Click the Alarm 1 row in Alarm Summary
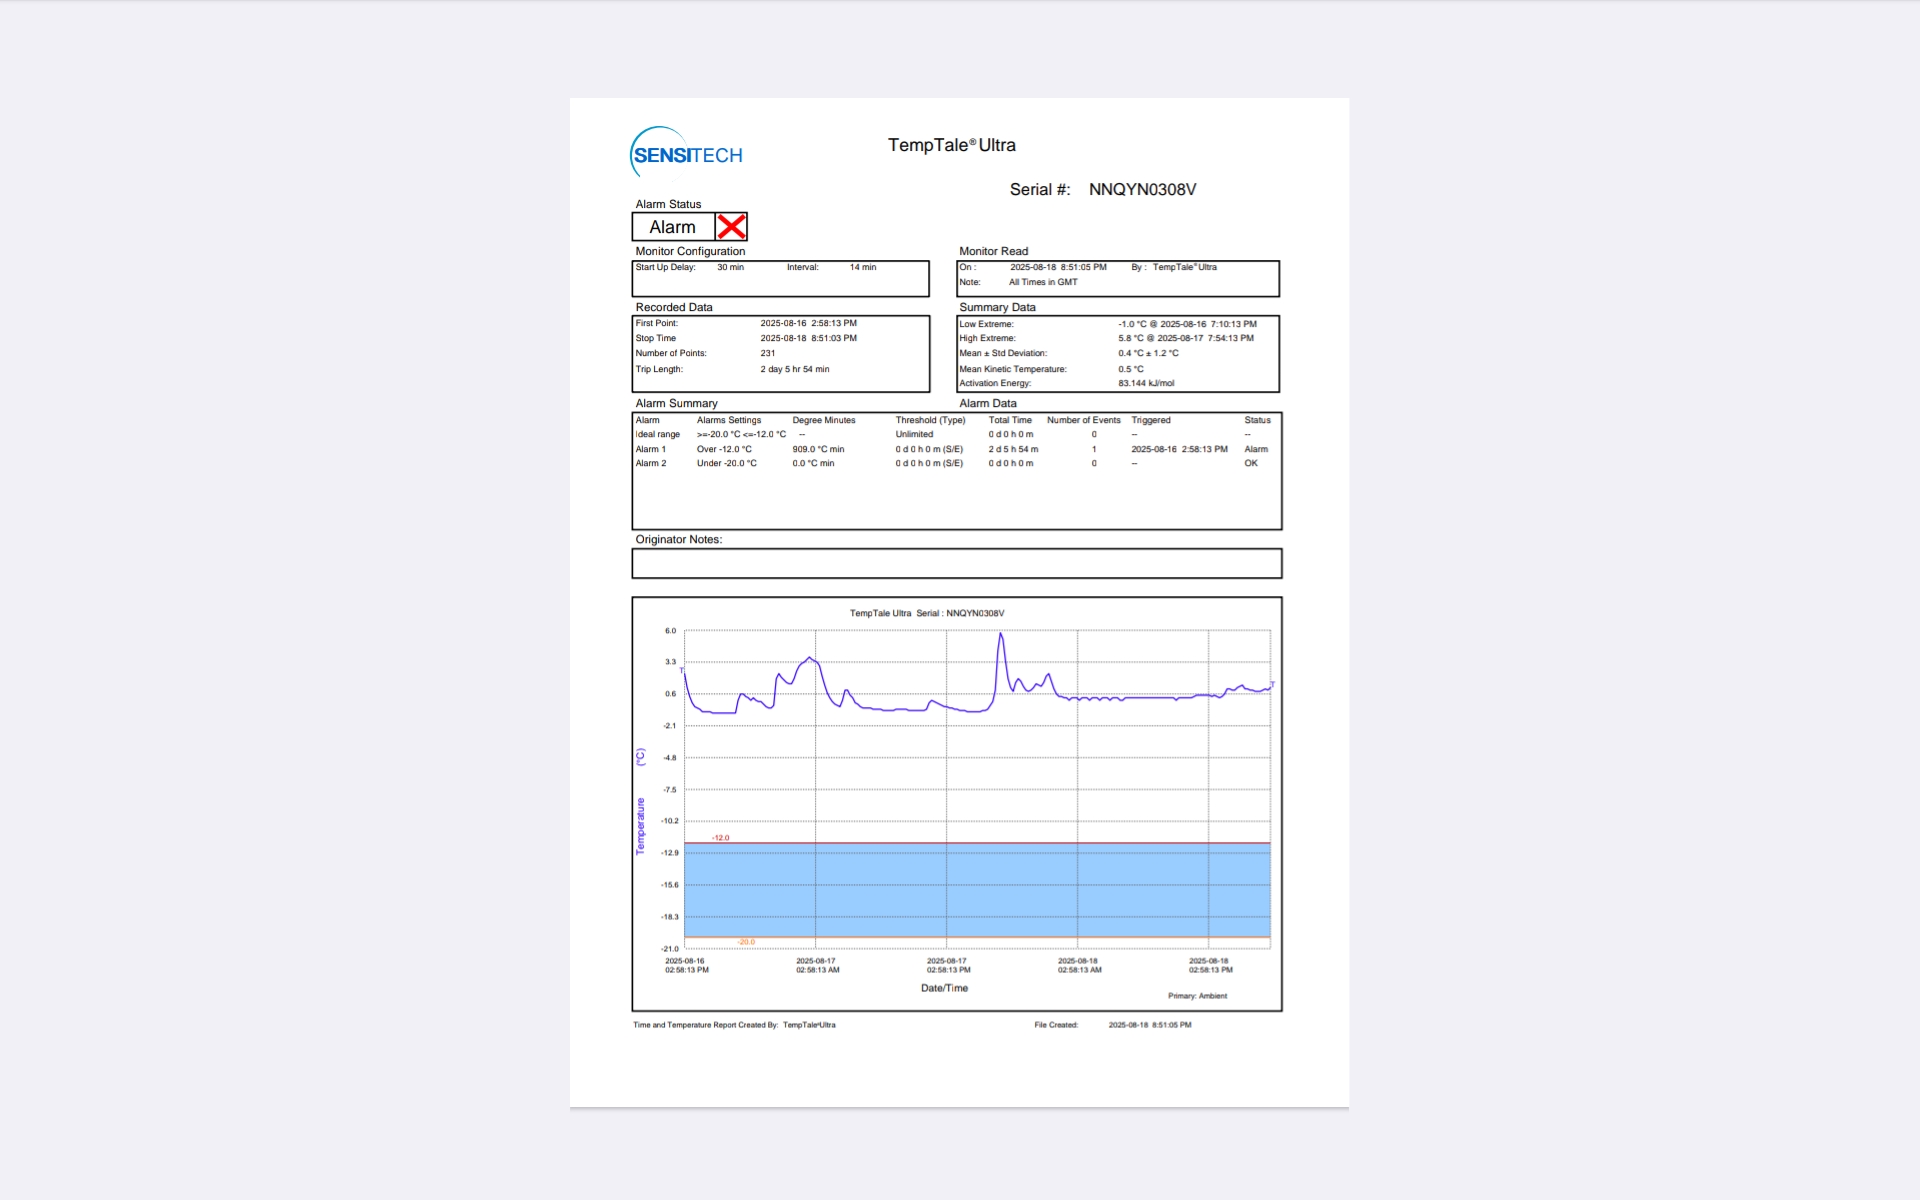This screenshot has width=1920, height=1200. click(x=651, y=449)
